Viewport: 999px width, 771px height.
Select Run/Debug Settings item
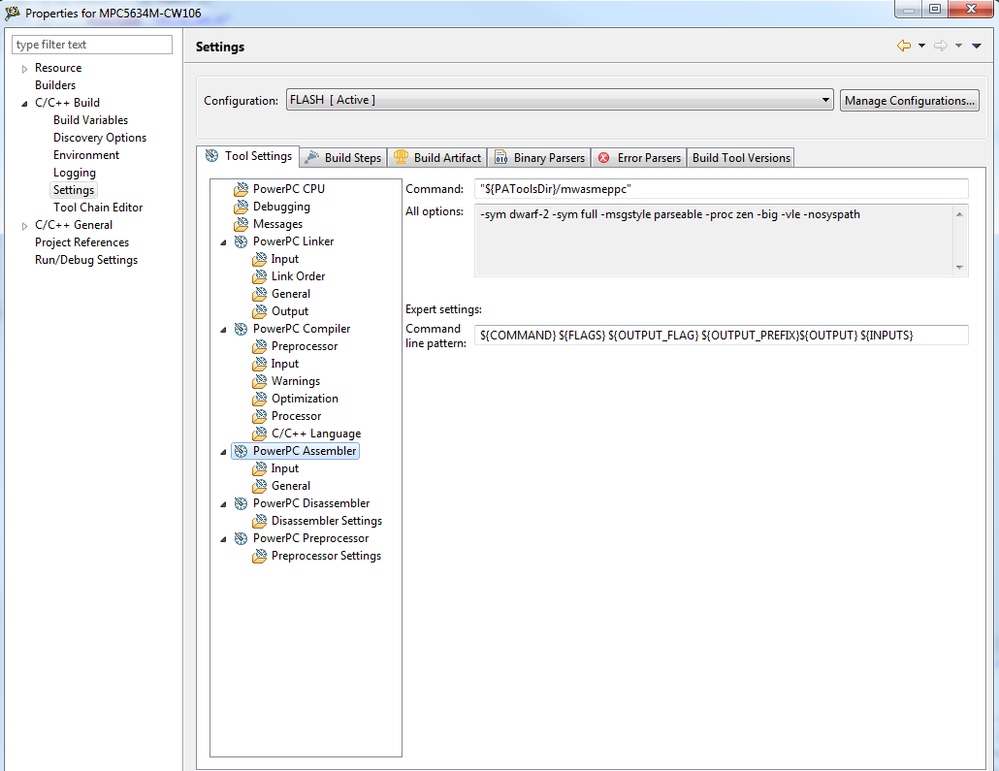coord(86,260)
